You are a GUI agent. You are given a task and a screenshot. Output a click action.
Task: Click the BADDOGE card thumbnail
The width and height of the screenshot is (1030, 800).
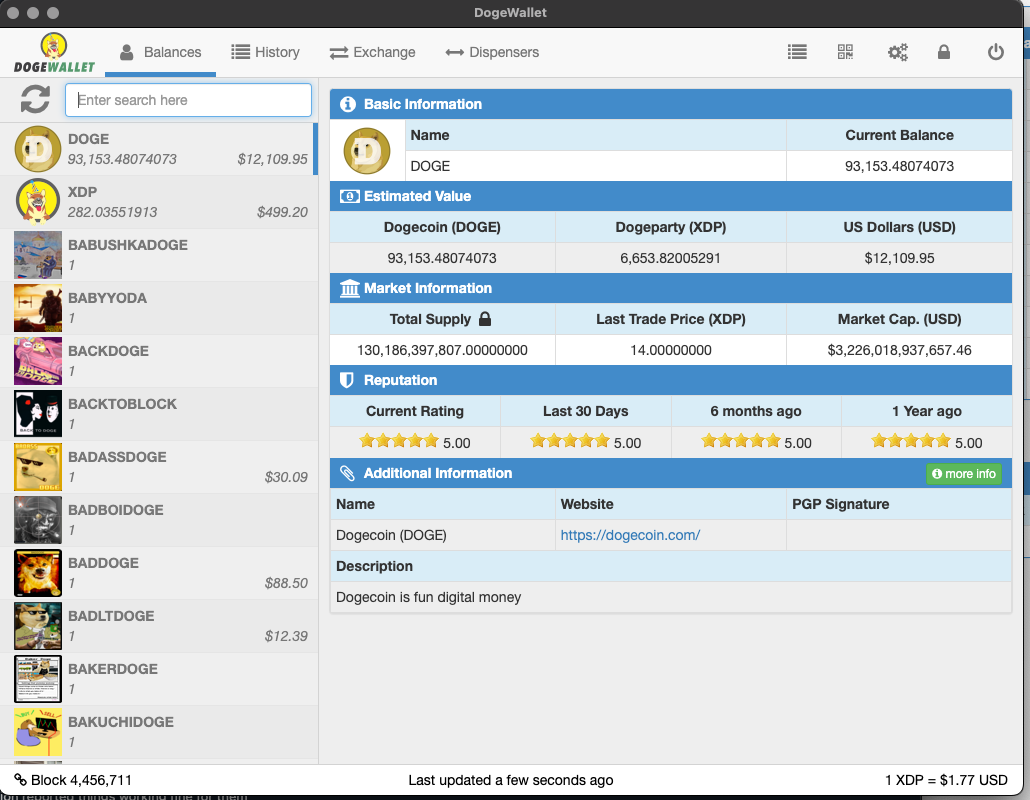(38, 573)
